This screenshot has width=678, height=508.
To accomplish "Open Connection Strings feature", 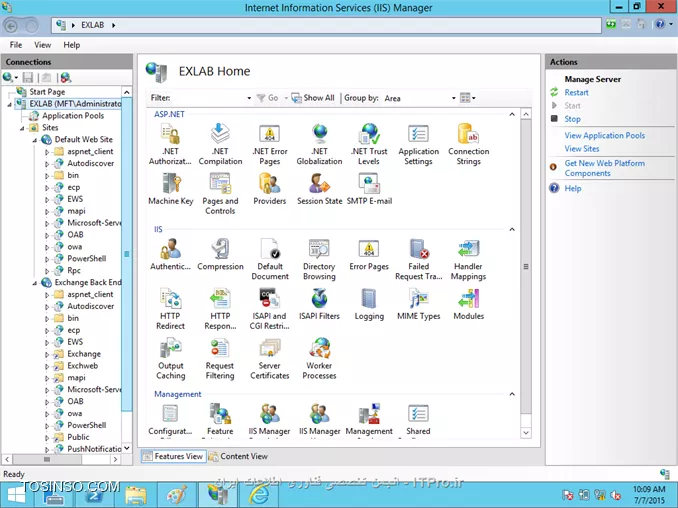I will pos(469,144).
